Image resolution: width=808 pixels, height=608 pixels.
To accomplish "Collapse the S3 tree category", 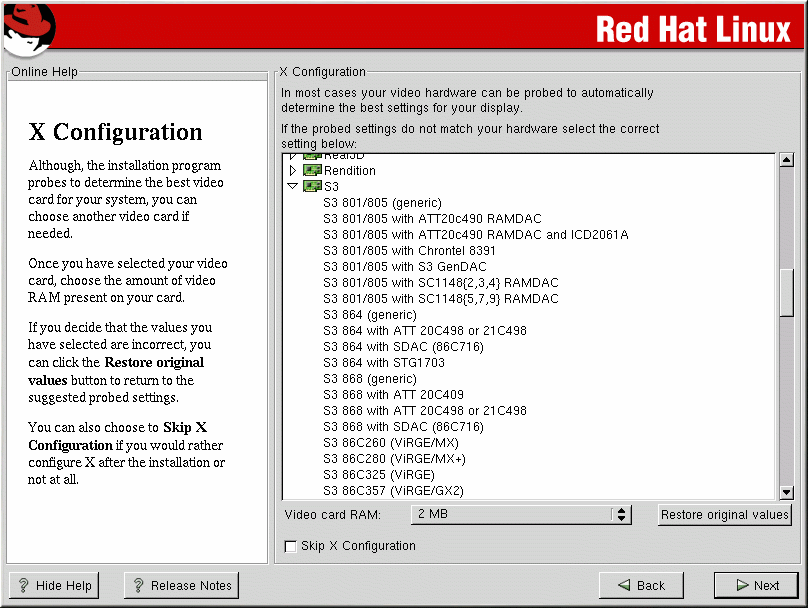I will tap(293, 187).
